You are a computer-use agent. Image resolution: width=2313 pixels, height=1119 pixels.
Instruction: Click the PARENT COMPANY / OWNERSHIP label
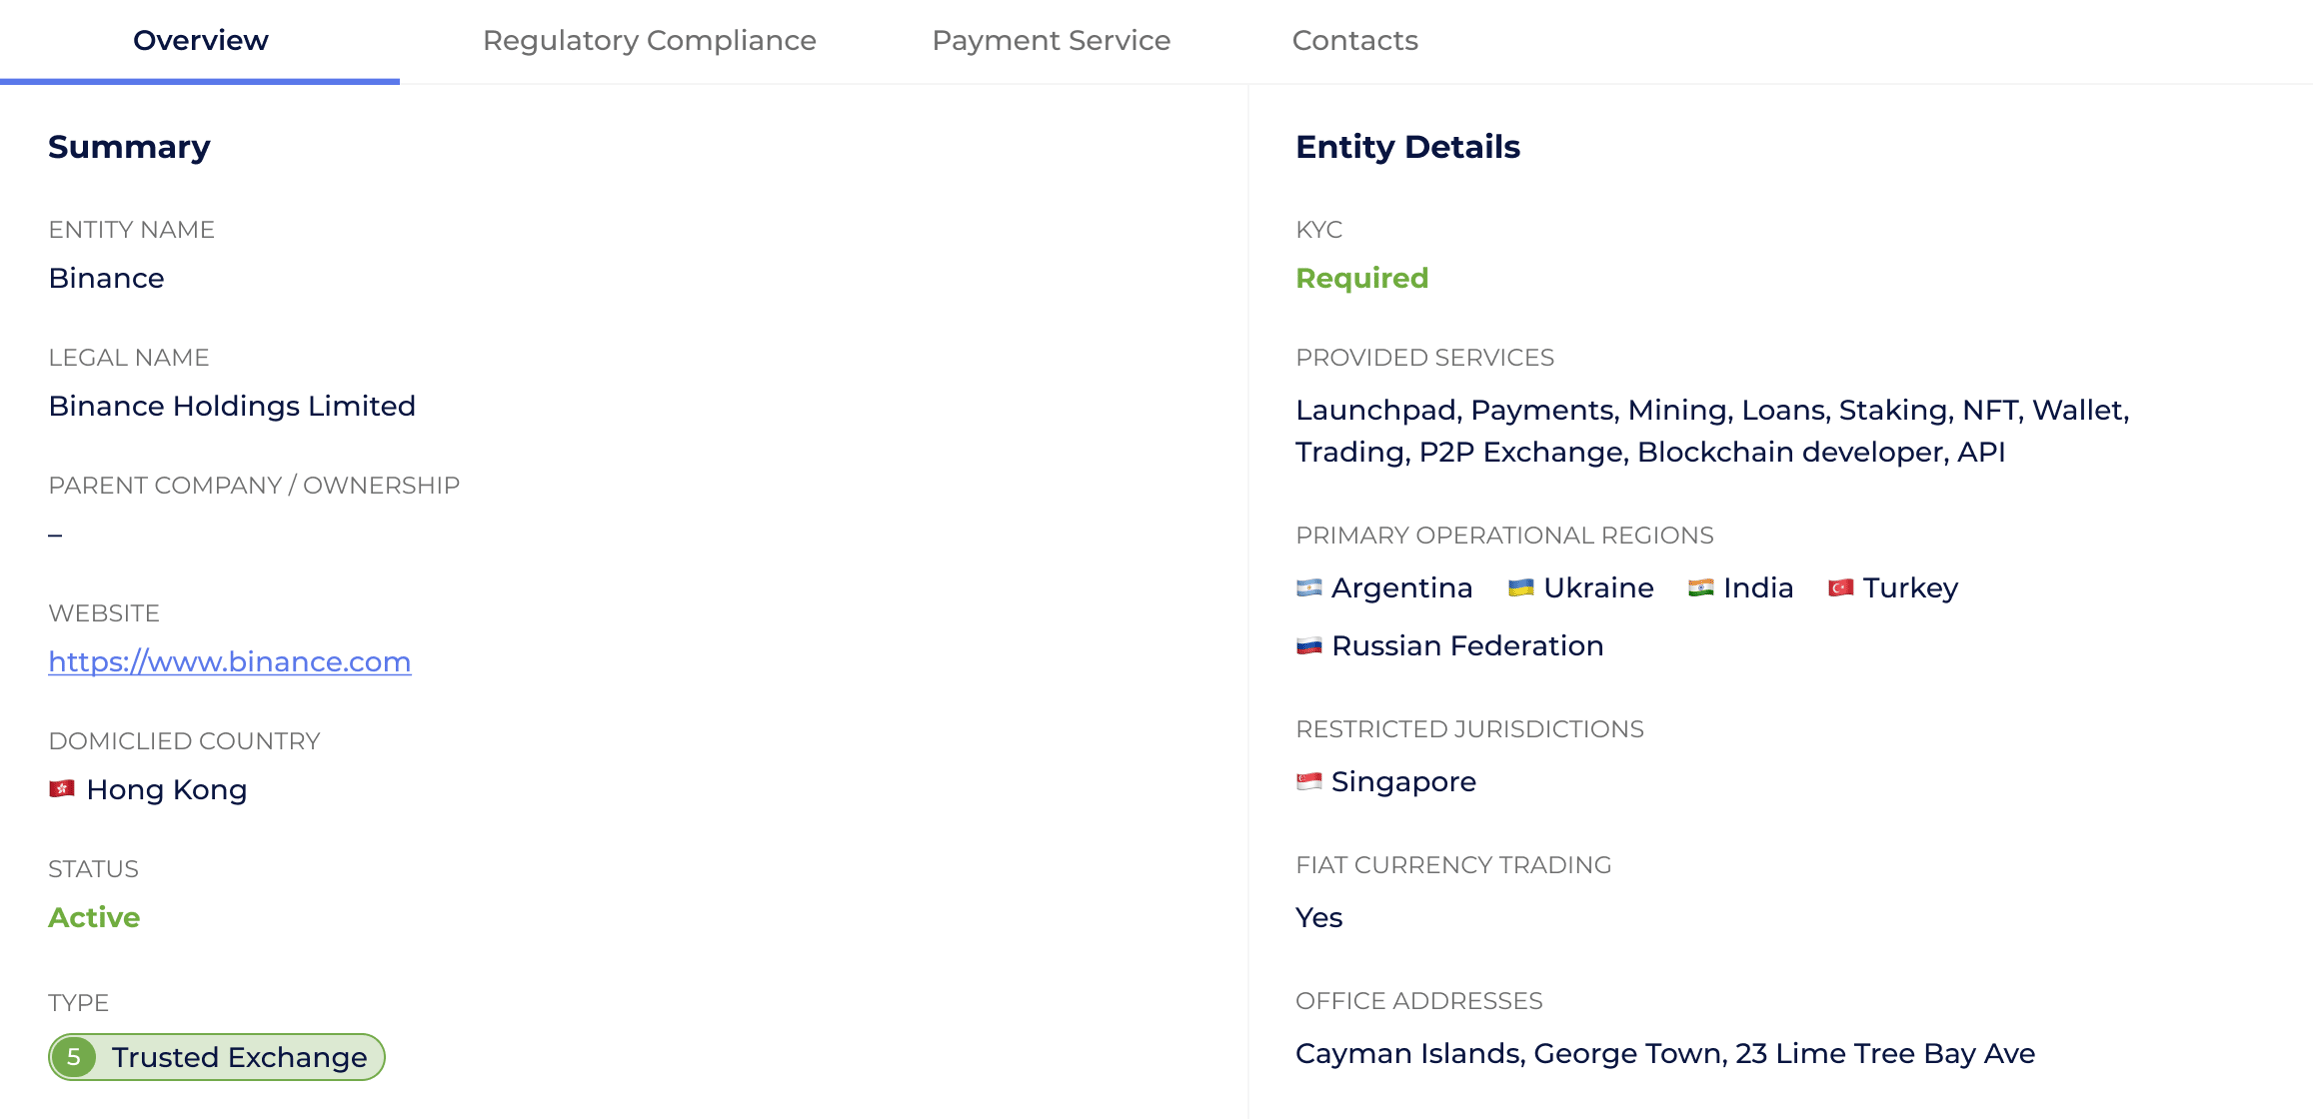coord(254,485)
